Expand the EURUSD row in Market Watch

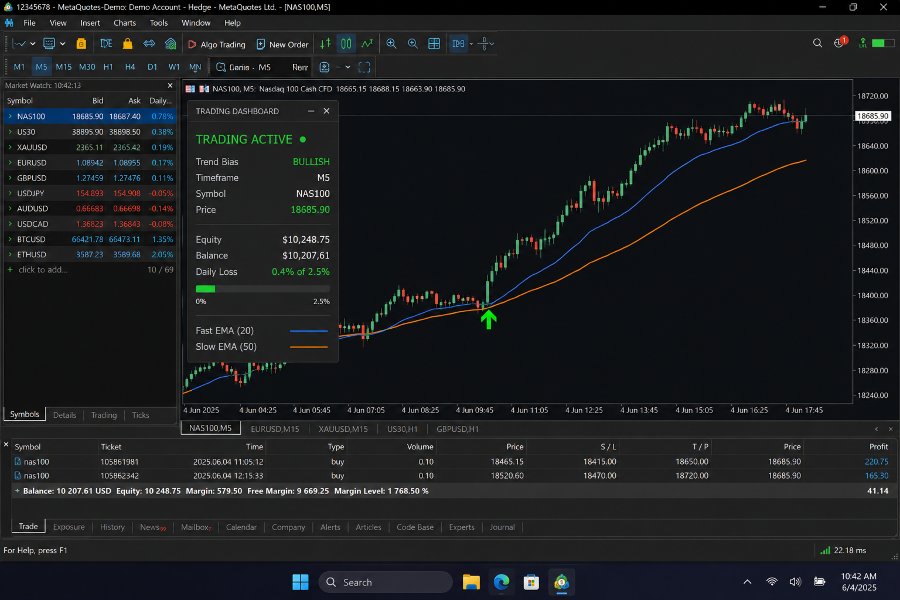point(10,162)
